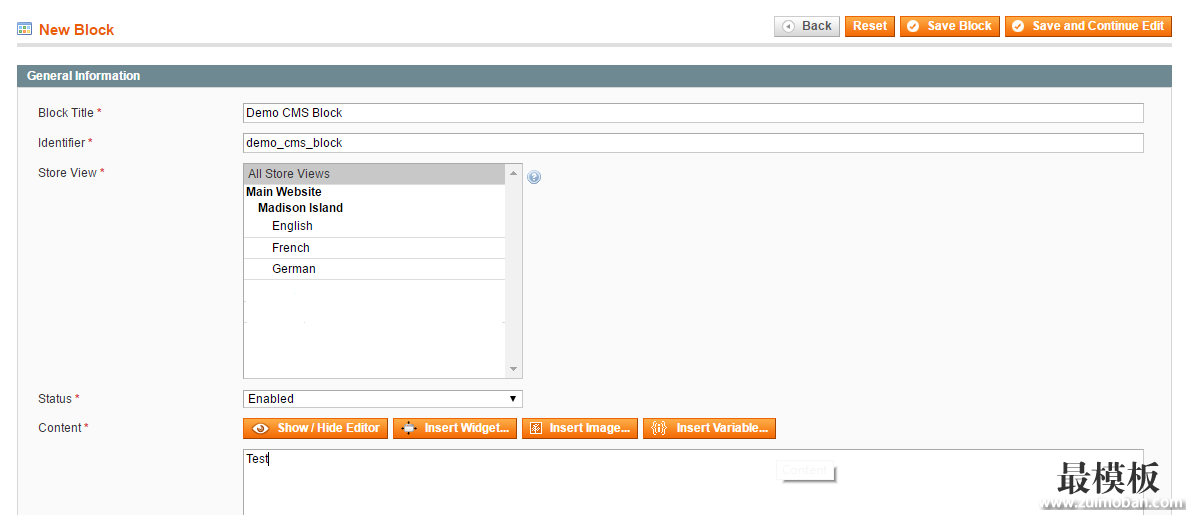Click the Store View help question-mark icon
The height and width of the screenshot is (515, 1191).
534,177
